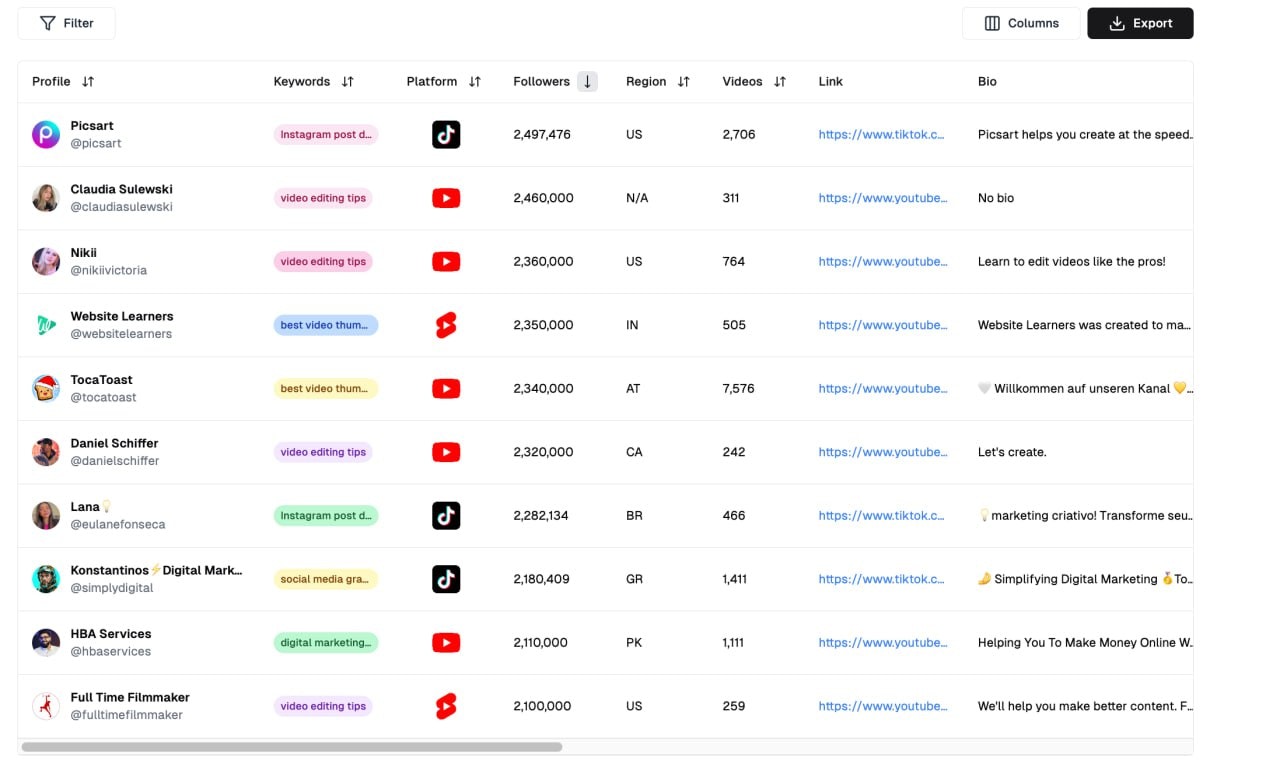Select the @picsart handle text

[96, 143]
